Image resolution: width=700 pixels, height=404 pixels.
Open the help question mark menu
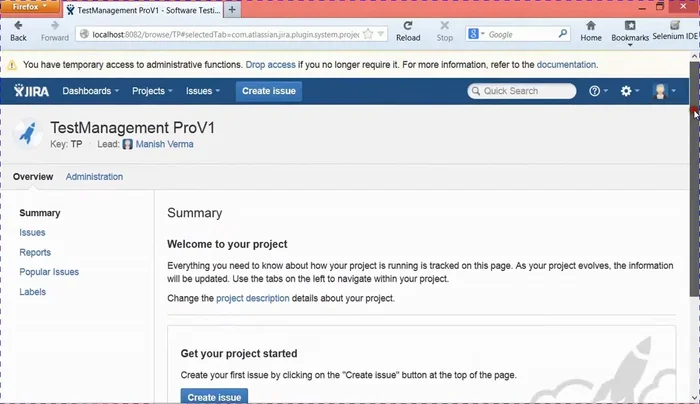598,91
